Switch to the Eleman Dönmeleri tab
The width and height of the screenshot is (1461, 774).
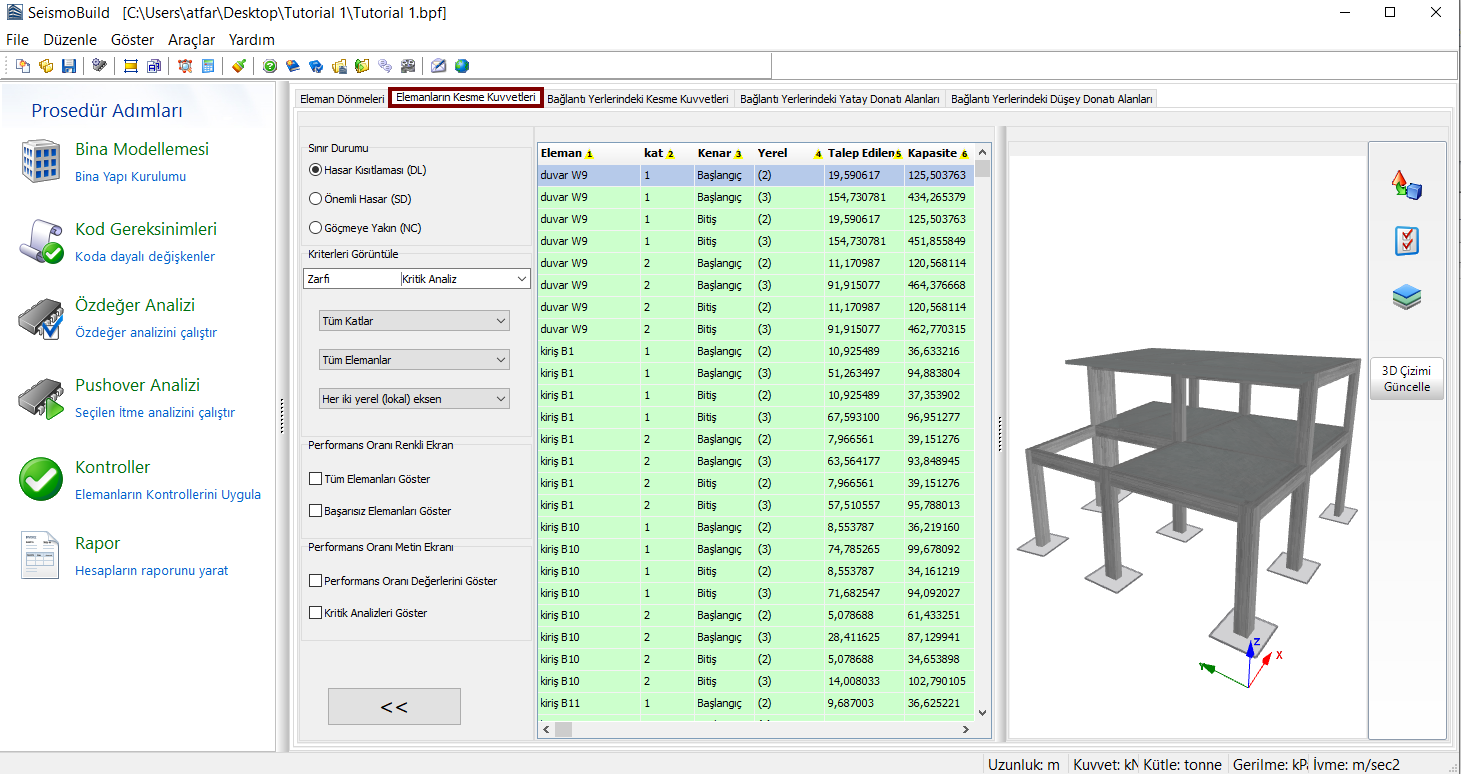[341, 99]
